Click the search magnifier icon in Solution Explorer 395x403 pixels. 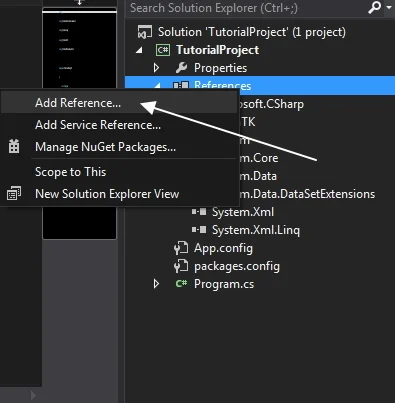point(374,7)
